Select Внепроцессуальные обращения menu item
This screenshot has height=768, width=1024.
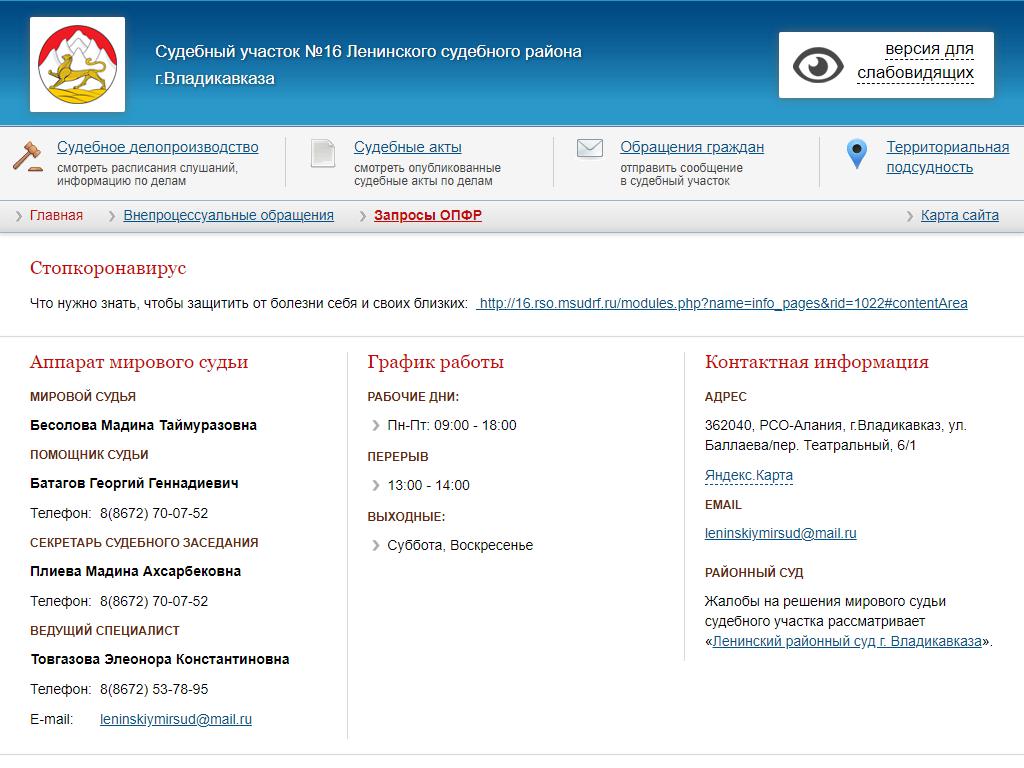tap(228, 216)
